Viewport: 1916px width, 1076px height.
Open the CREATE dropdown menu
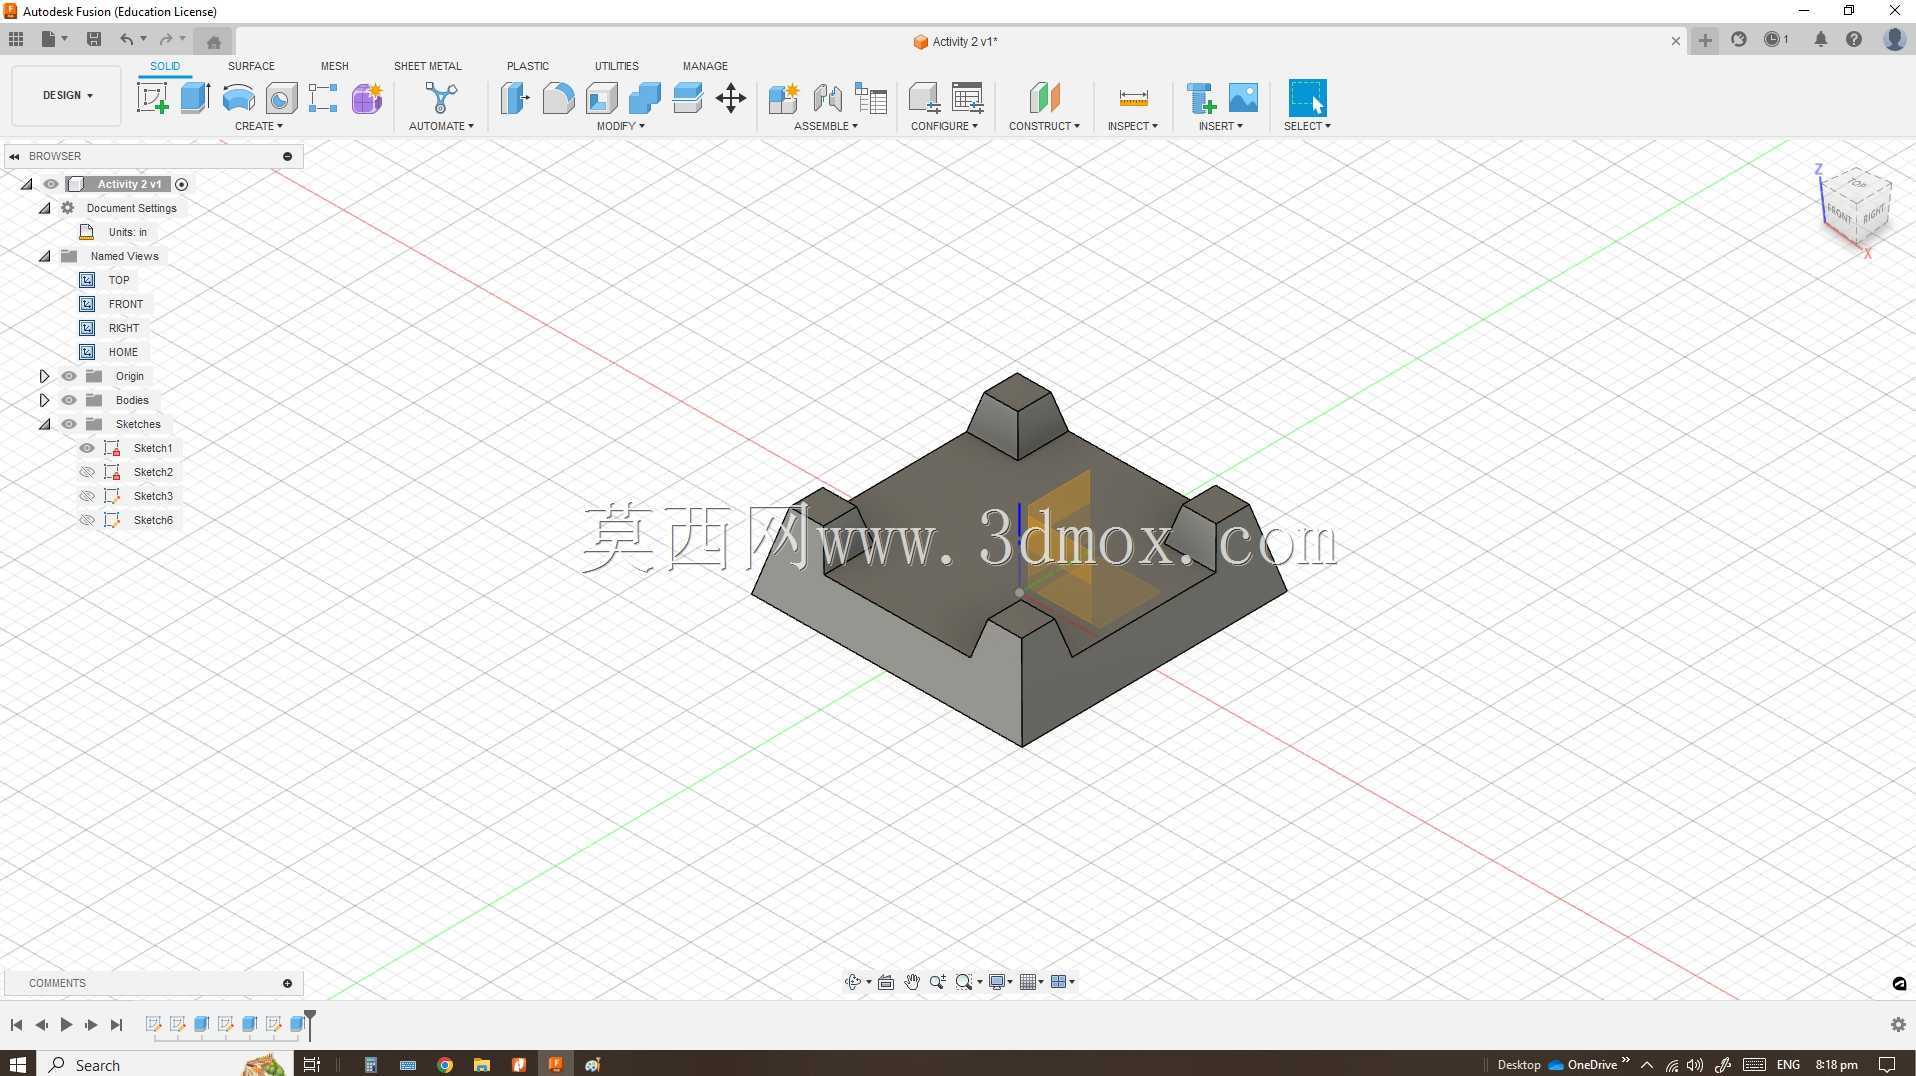[x=259, y=126]
